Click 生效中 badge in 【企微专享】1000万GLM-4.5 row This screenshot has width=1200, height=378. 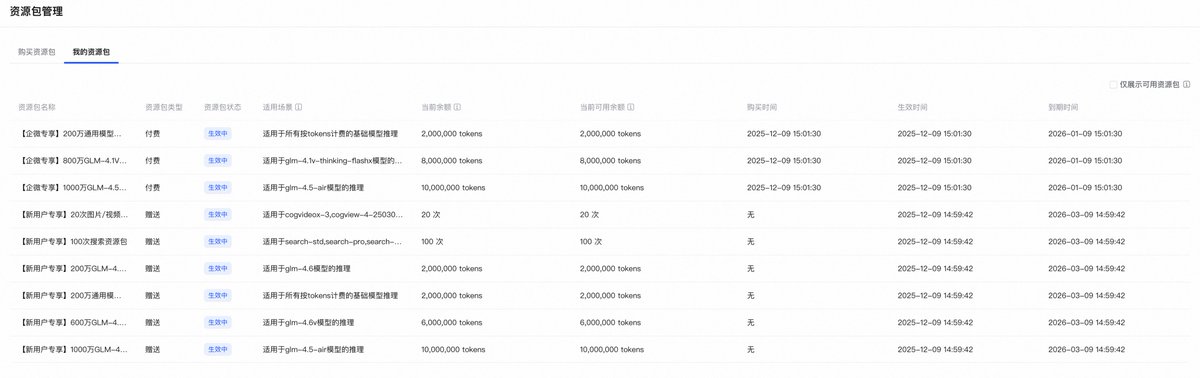(x=217, y=187)
